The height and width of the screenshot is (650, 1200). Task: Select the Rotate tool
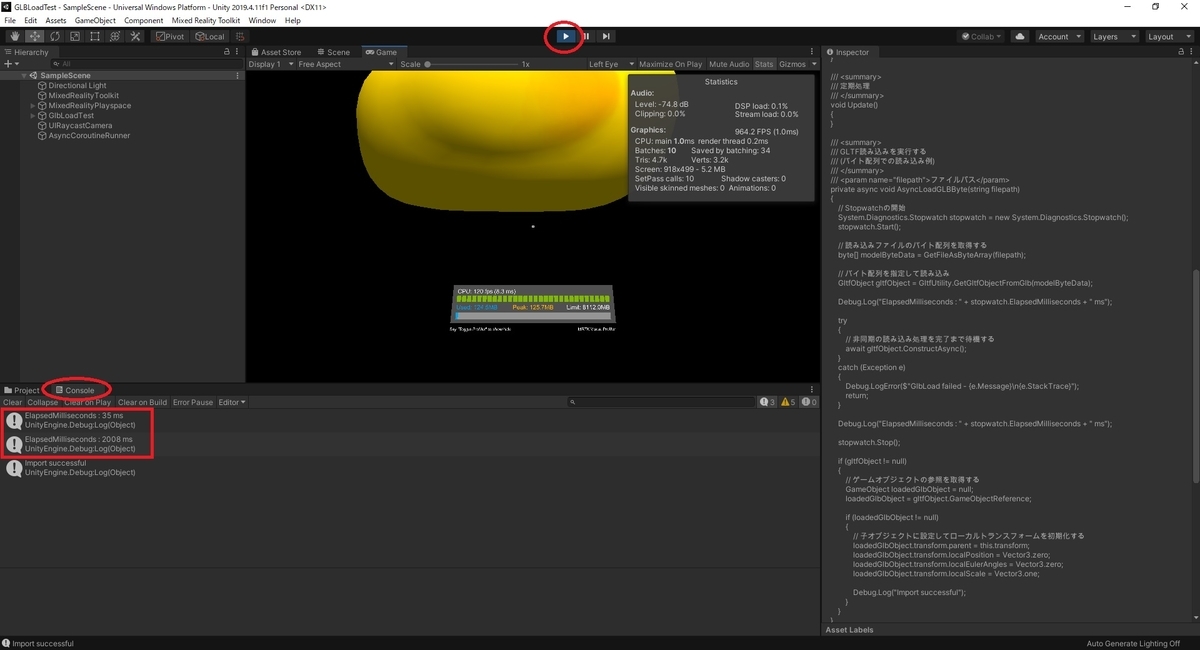click(x=54, y=36)
